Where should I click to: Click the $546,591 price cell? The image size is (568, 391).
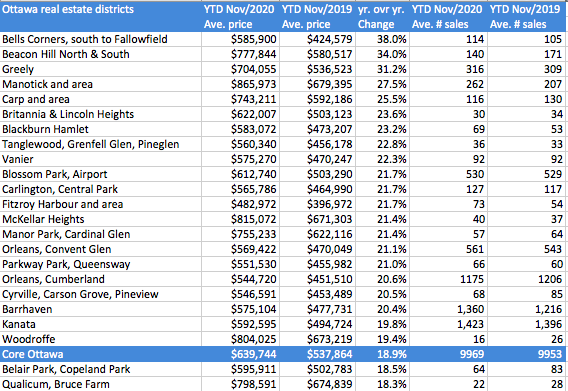click(x=241, y=294)
